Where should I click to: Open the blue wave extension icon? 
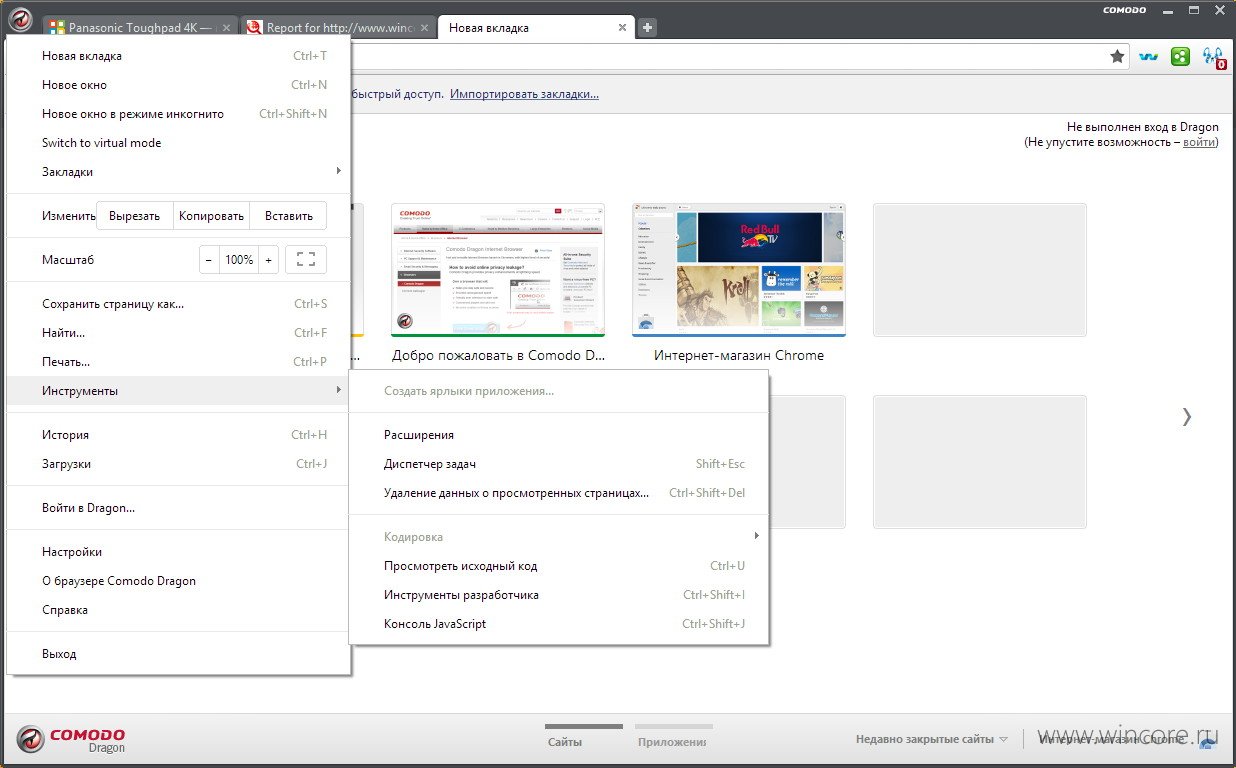click(x=1149, y=57)
